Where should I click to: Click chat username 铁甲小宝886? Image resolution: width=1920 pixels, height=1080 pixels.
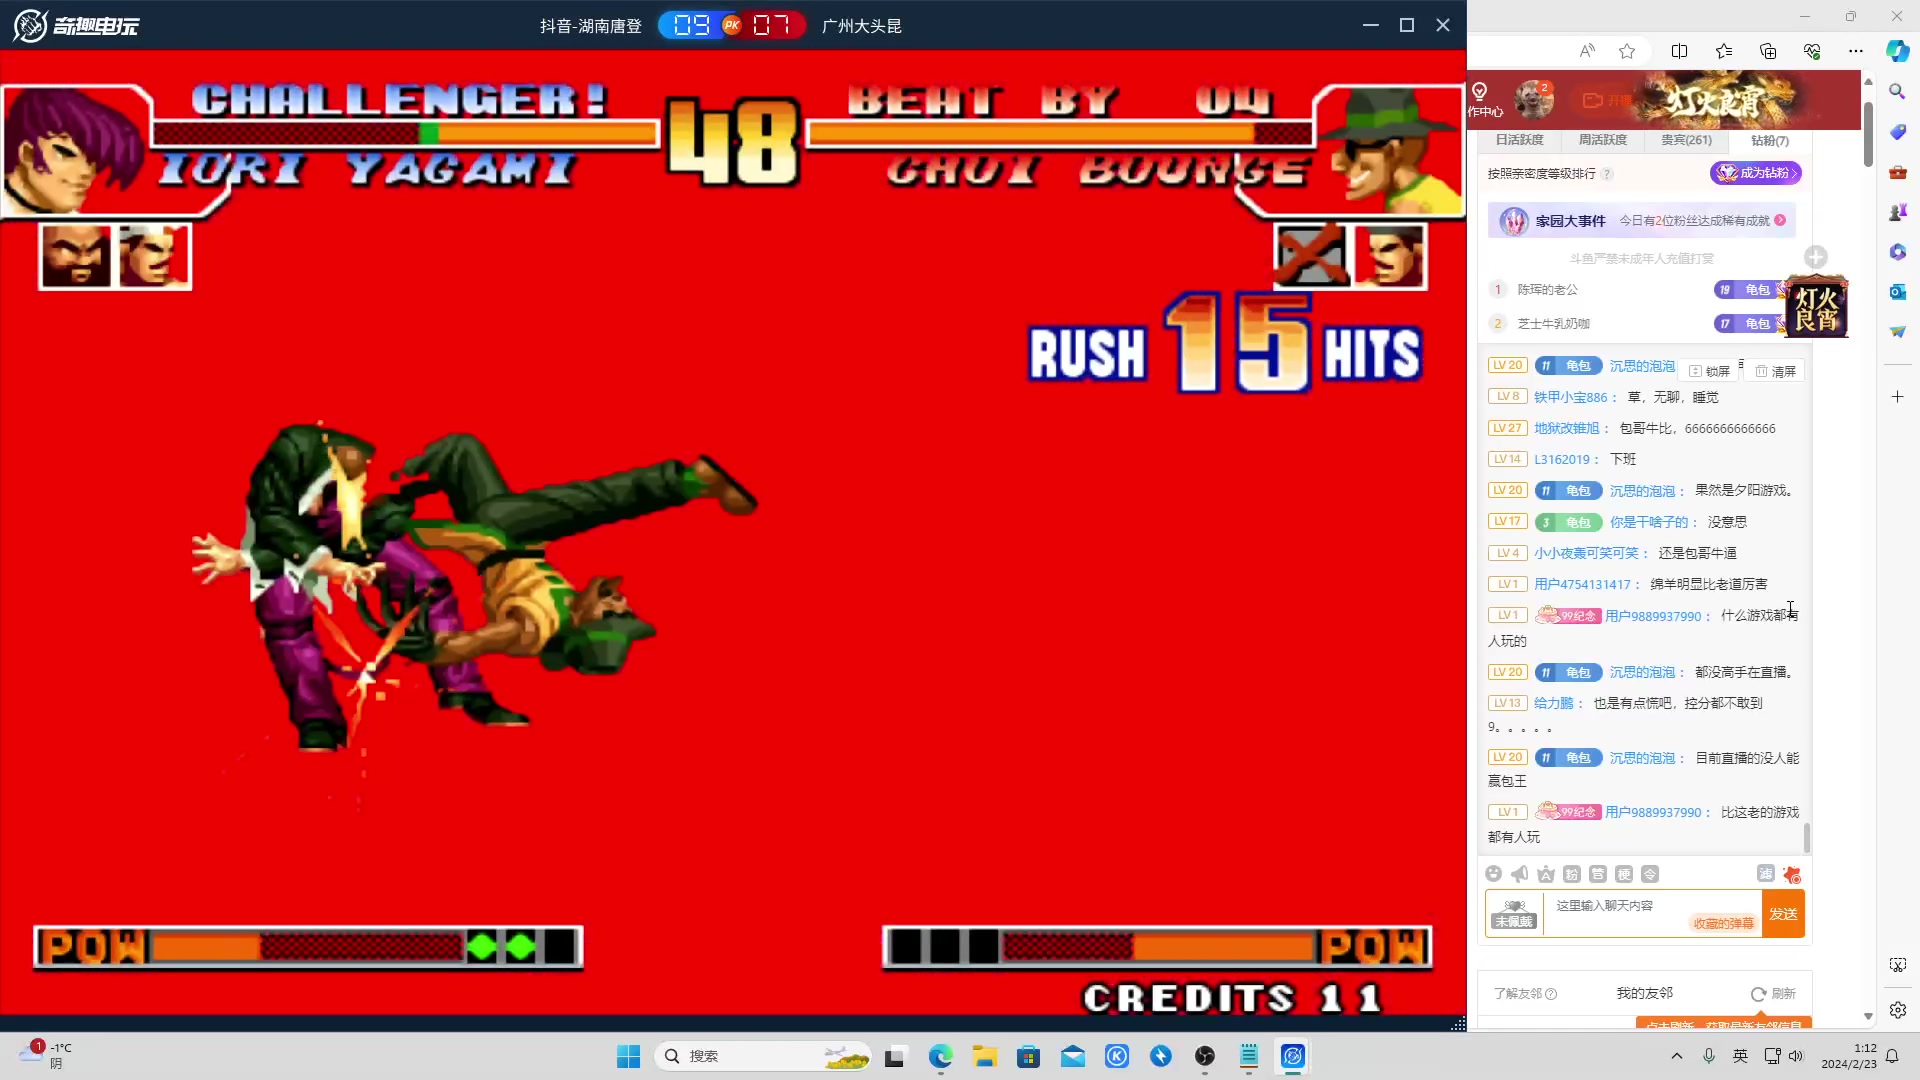pyautogui.click(x=1571, y=397)
